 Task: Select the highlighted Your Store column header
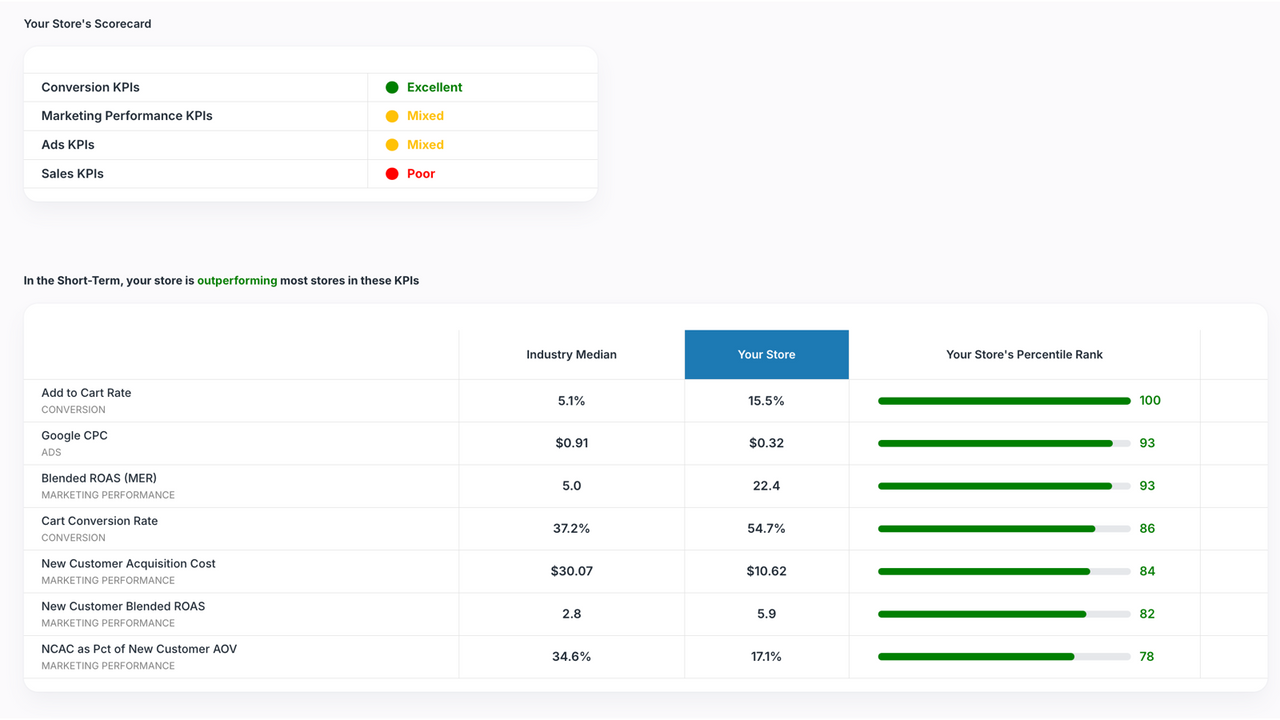point(766,354)
